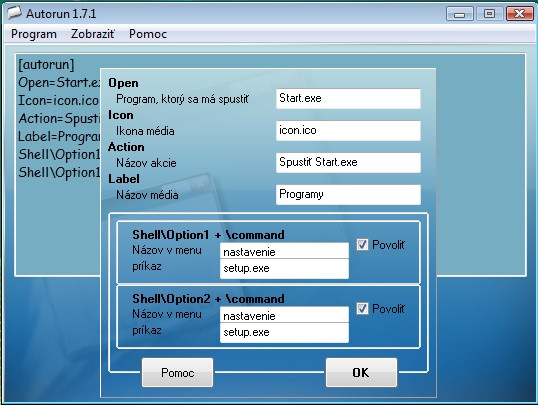Click the Open=Start.e line in text area

pos(59,82)
